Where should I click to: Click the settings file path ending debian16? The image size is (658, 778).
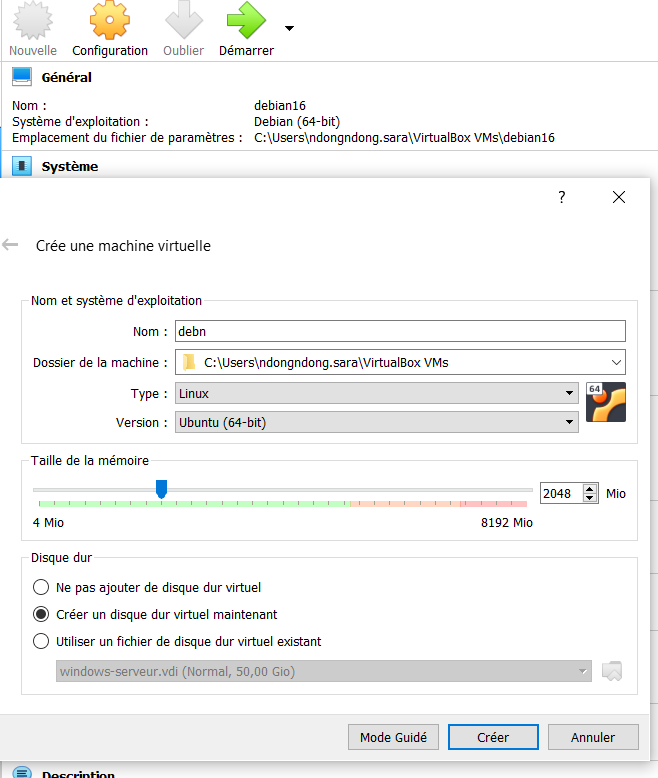pos(404,137)
